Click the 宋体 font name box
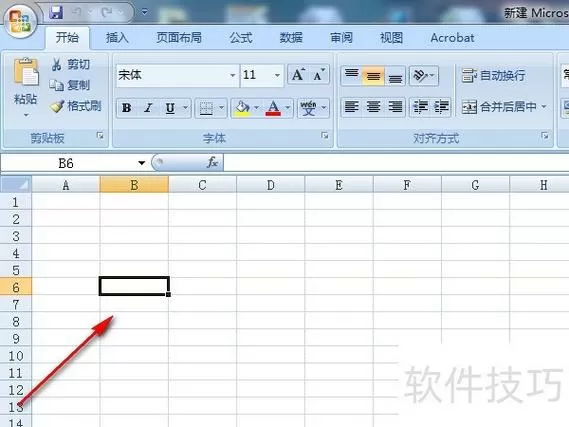 click(172, 75)
